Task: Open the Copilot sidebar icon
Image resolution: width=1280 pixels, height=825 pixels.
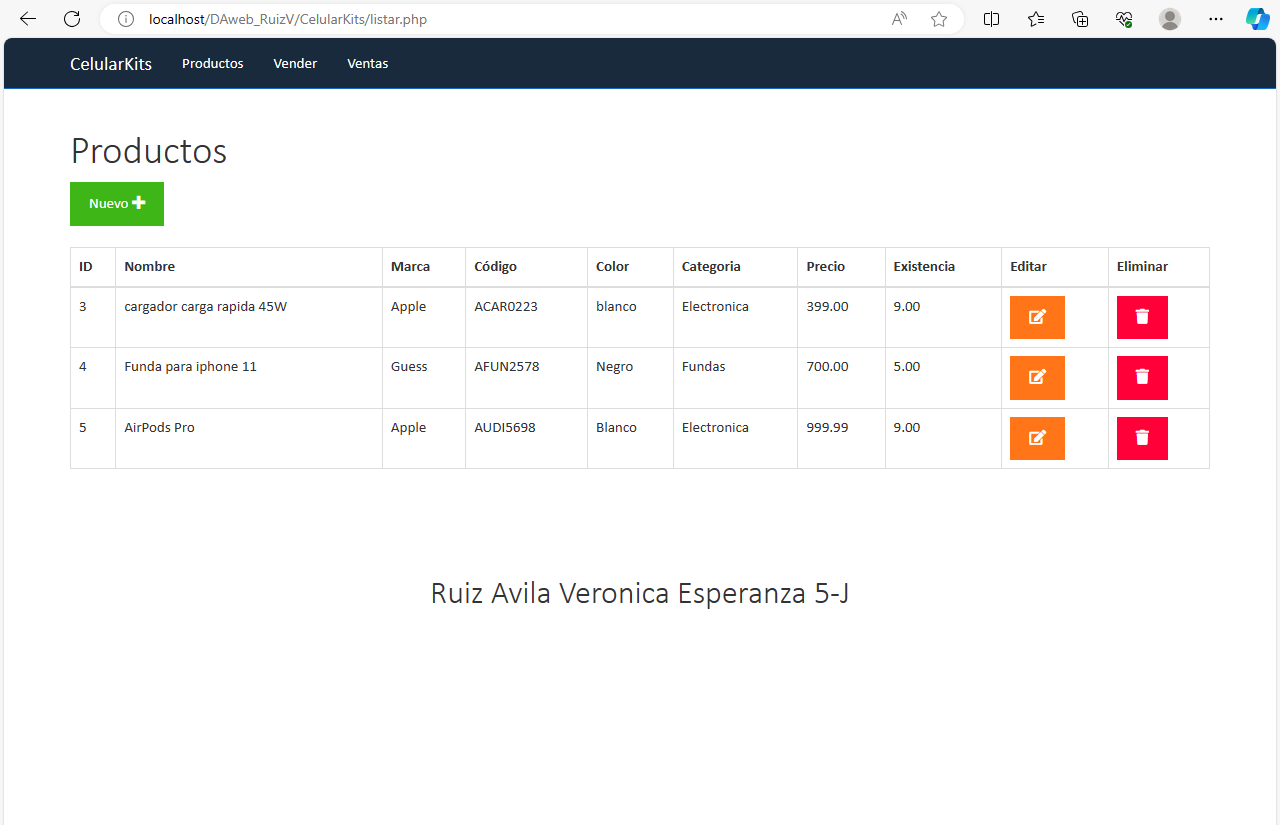Action: (x=1257, y=18)
